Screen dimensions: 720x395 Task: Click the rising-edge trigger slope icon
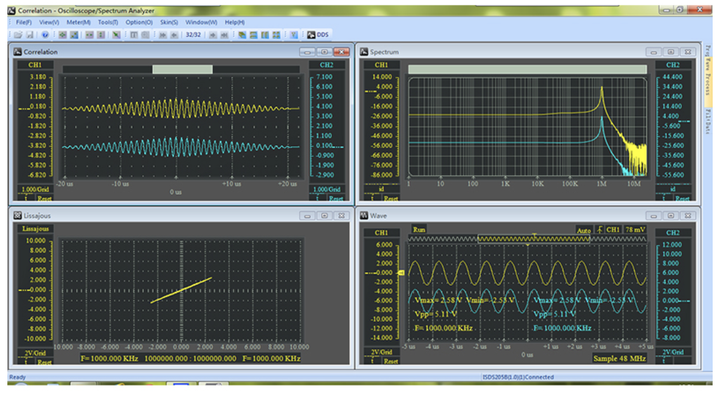click(599, 229)
